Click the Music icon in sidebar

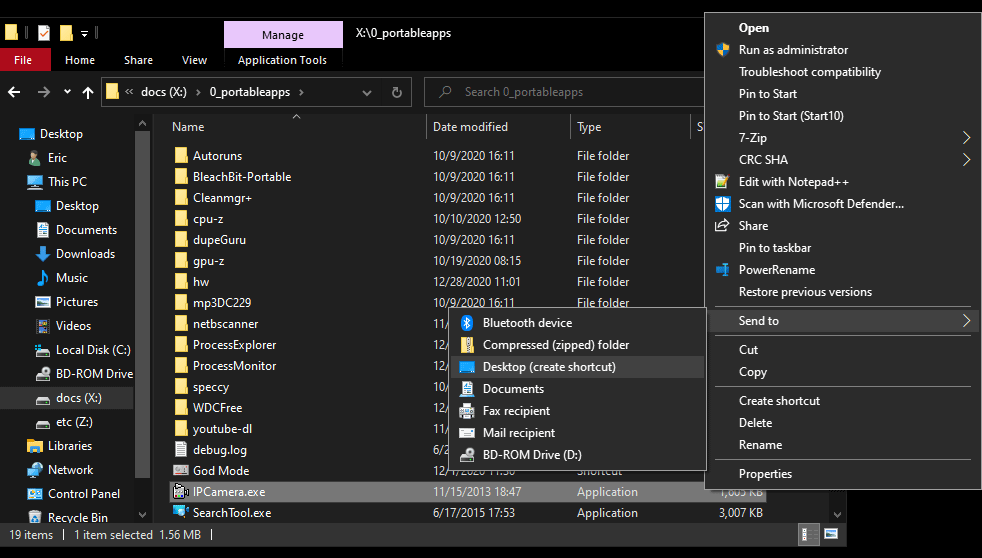[x=43, y=277]
